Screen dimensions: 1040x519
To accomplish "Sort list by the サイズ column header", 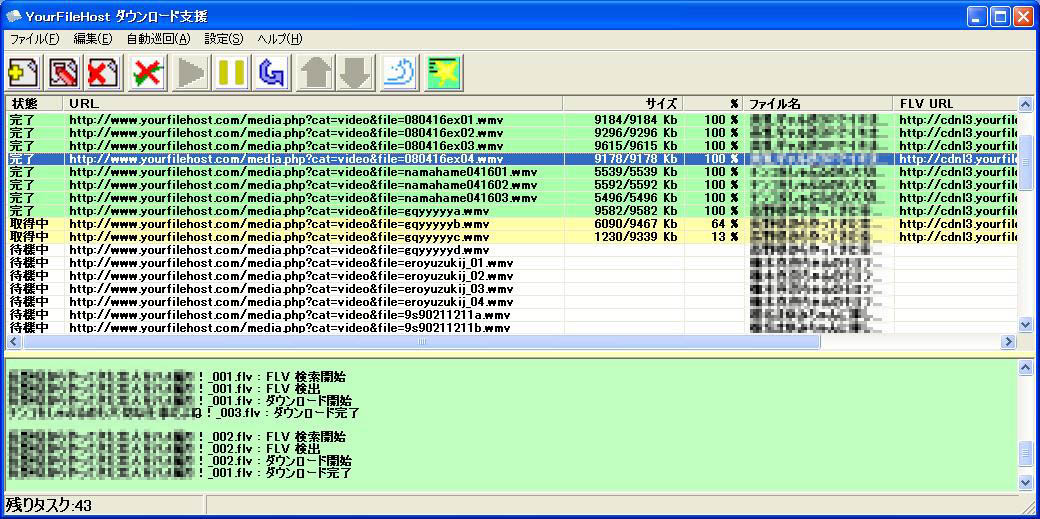I will 623,103.
